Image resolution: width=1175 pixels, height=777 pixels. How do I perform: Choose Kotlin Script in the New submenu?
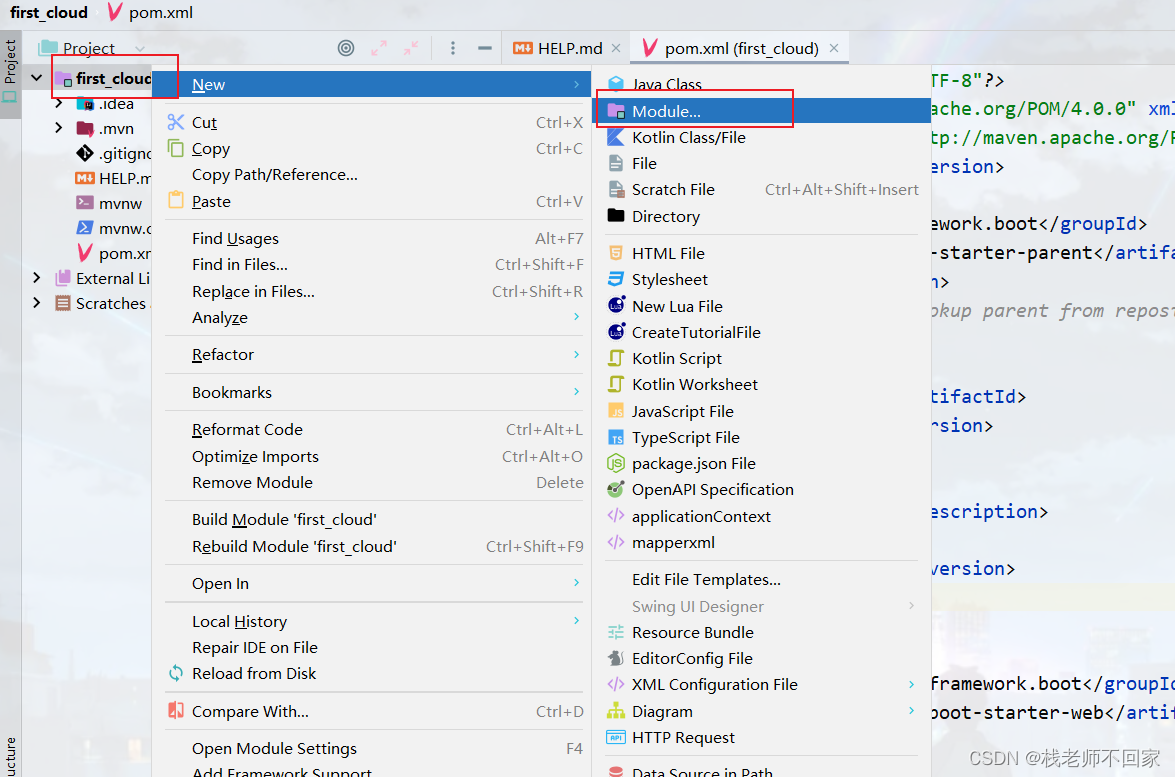(762, 358)
